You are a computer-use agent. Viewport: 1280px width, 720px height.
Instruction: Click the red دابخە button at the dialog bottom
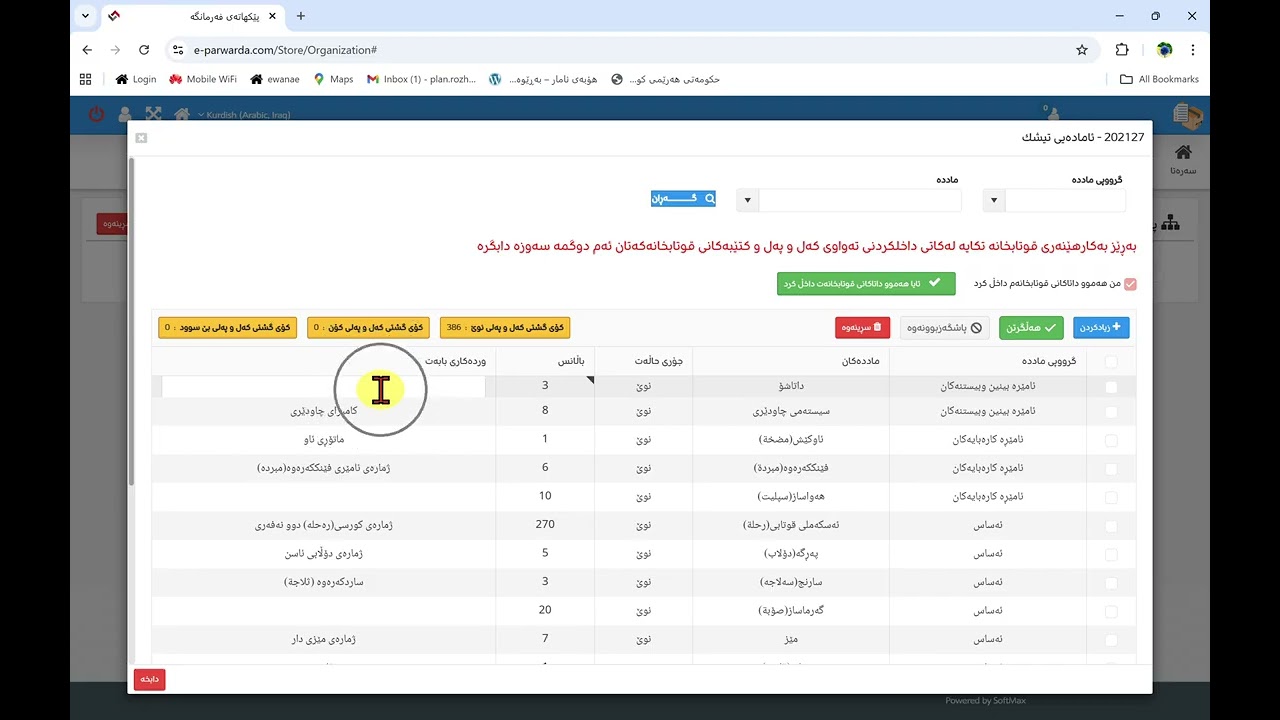[149, 679]
